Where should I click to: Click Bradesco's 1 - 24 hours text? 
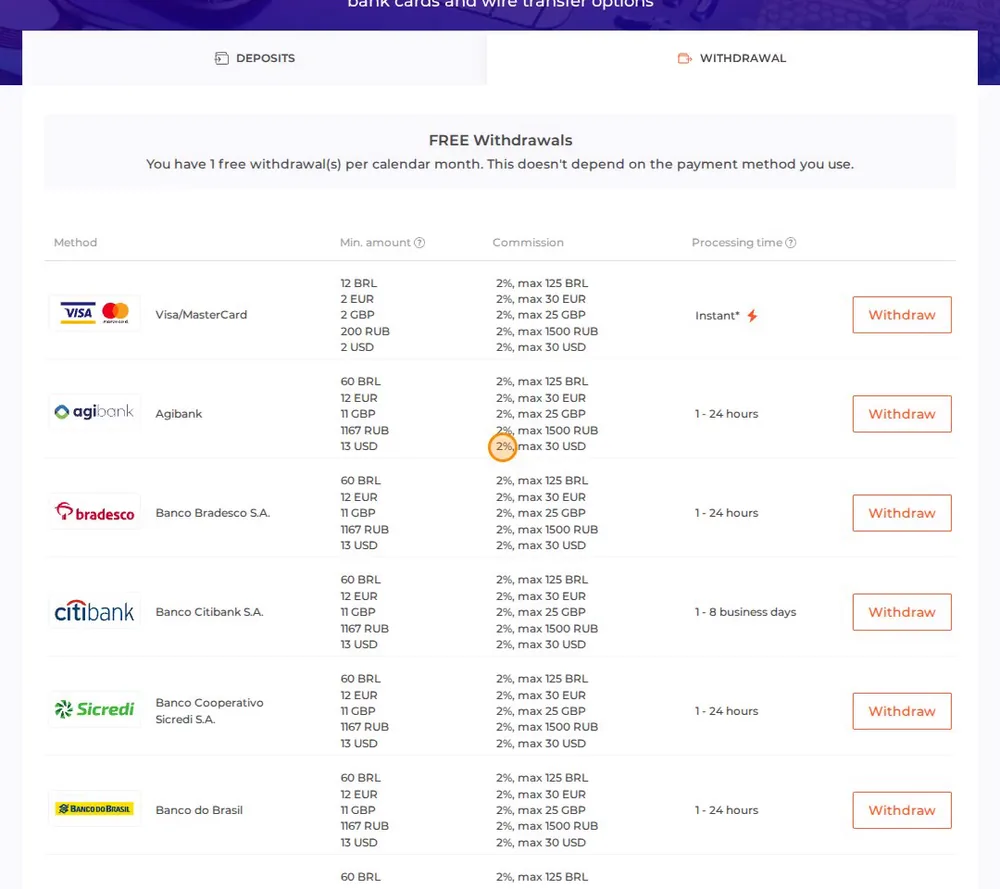(726, 513)
